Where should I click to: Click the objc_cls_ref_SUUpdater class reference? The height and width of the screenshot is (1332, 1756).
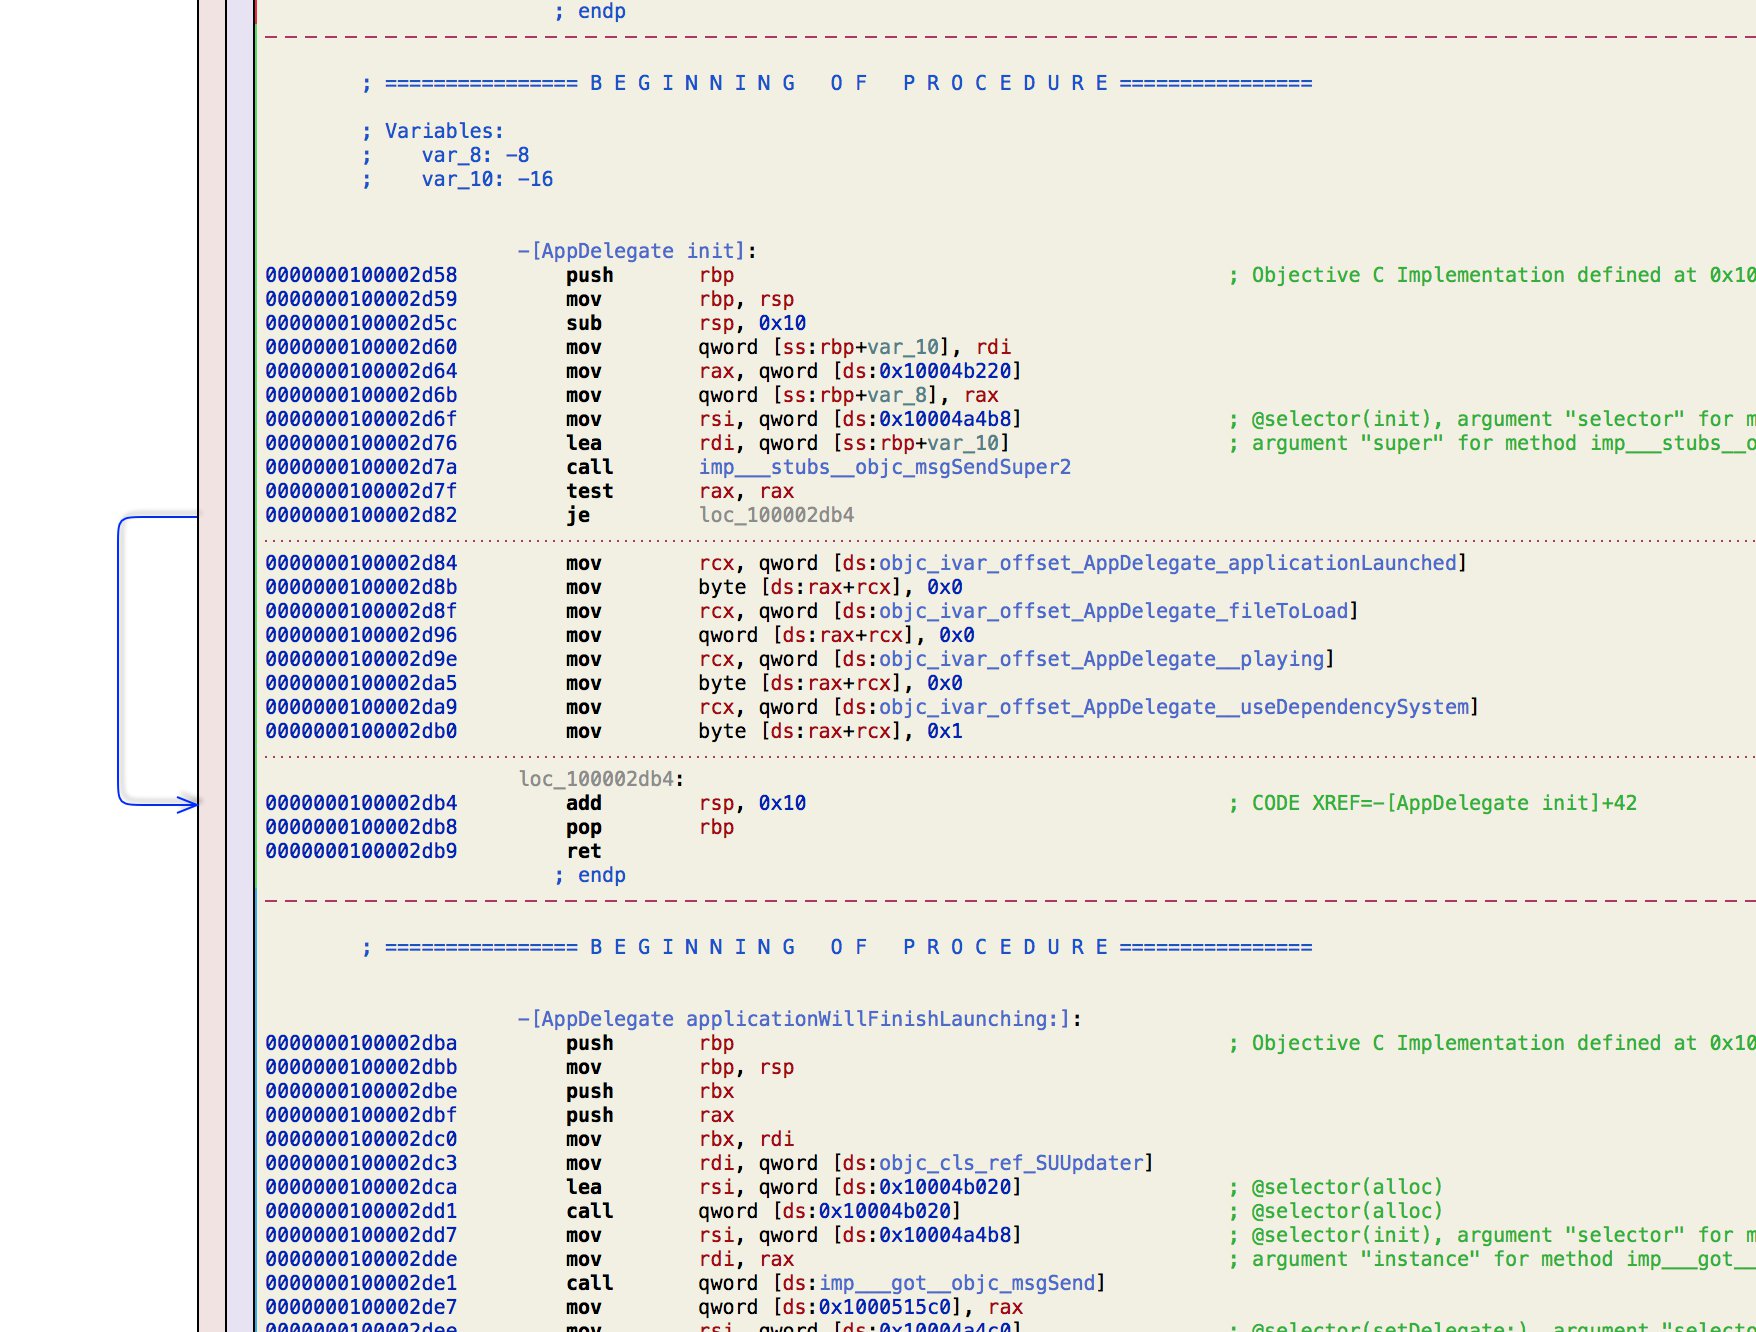point(1011,1163)
